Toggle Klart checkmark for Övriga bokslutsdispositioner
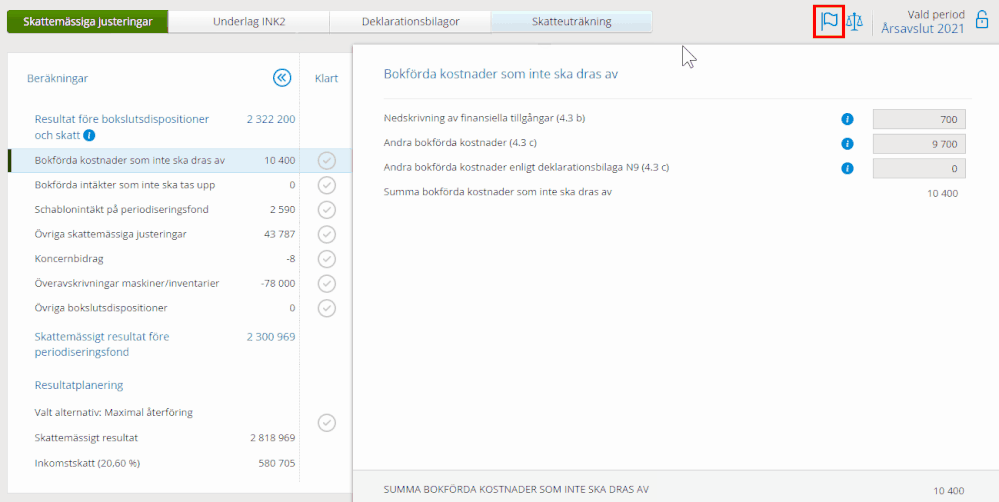The height and width of the screenshot is (502, 999). (x=326, y=308)
